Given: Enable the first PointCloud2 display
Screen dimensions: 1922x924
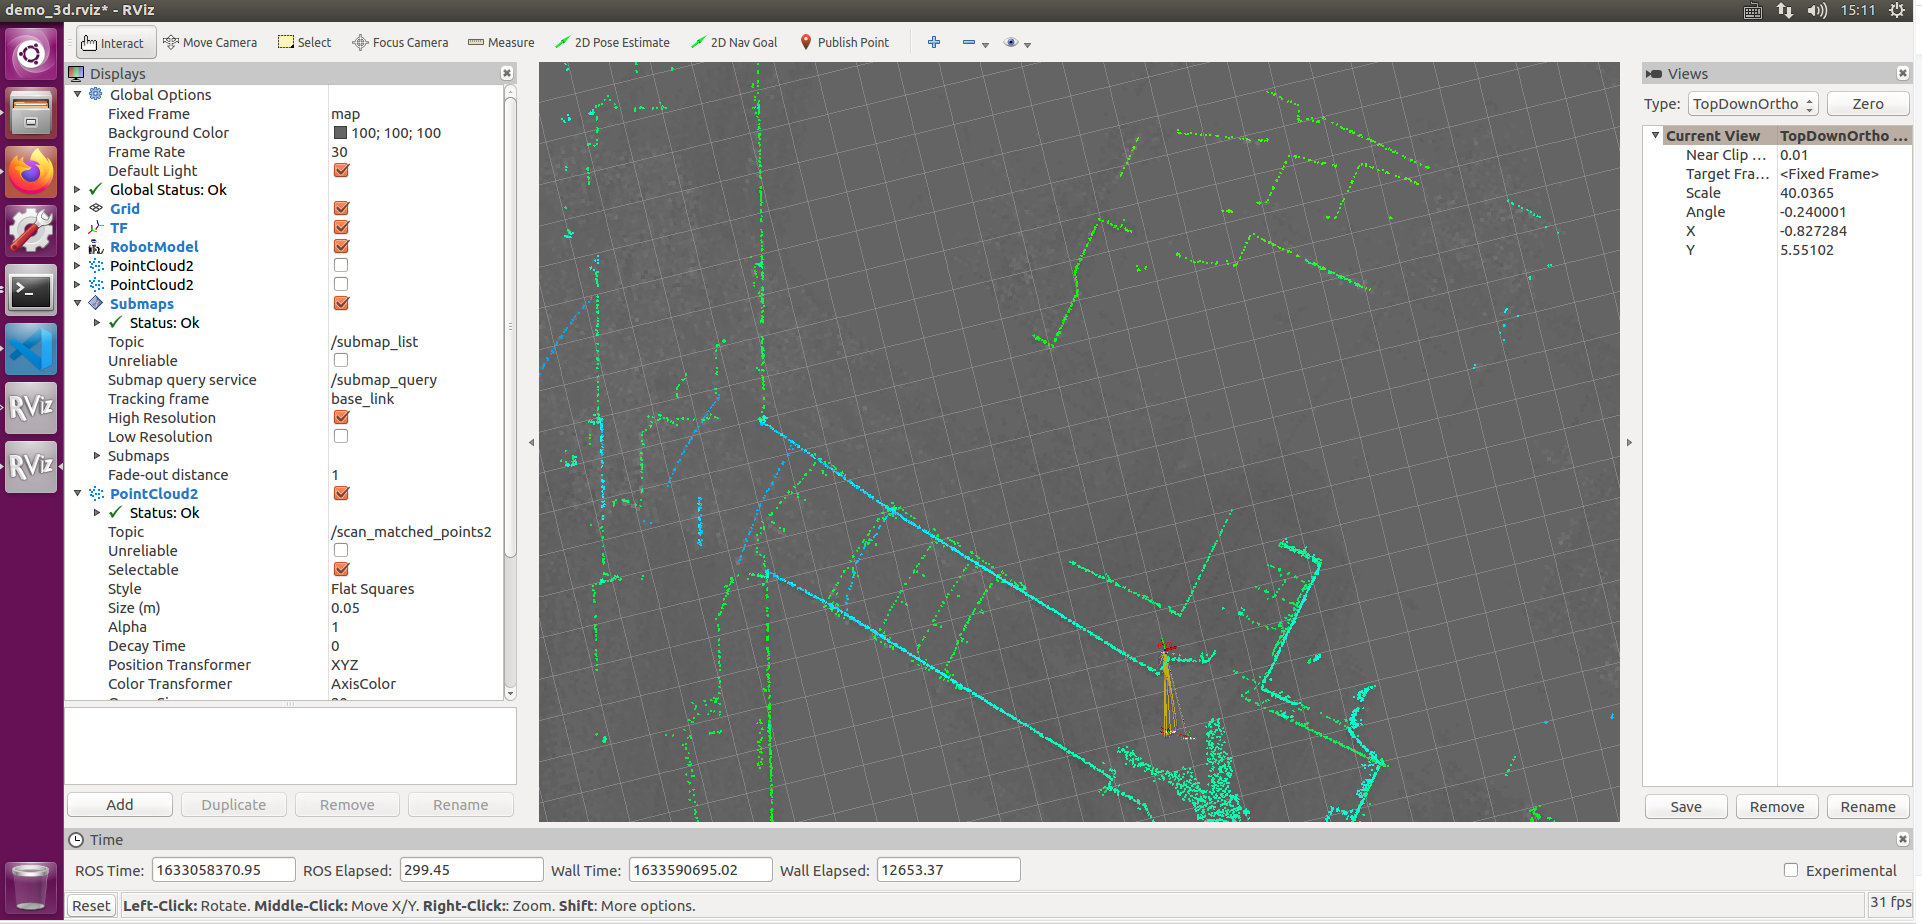Looking at the screenshot, I should point(340,264).
